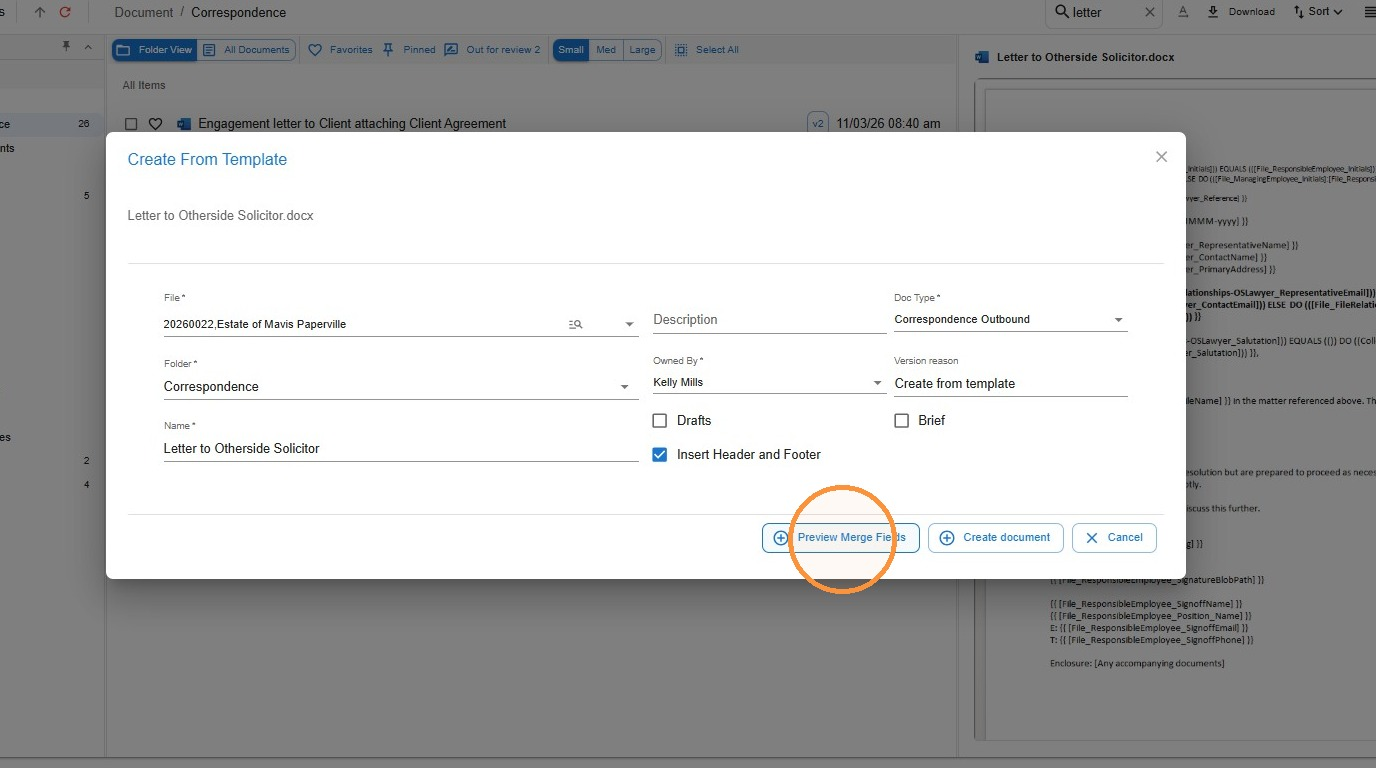This screenshot has height=768, width=1376.
Task: Tick the Brief checkbox
Action: tap(902, 421)
